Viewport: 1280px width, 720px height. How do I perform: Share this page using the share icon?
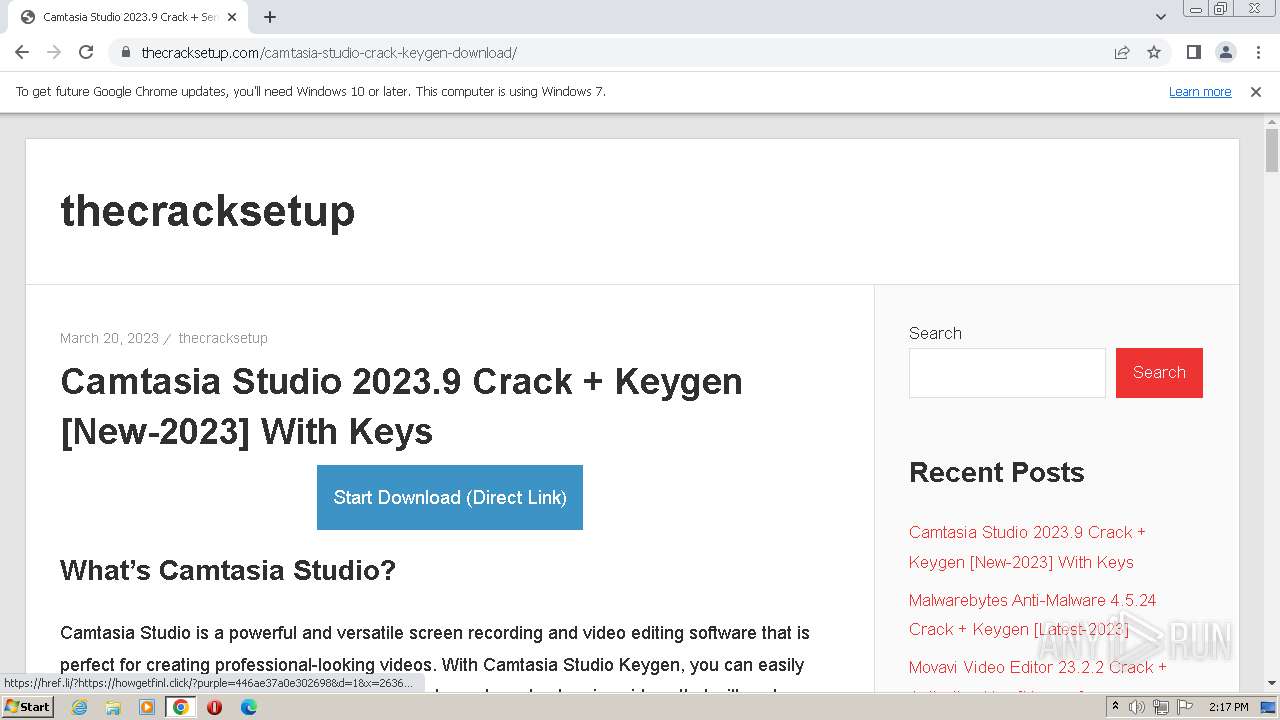tap(1122, 52)
